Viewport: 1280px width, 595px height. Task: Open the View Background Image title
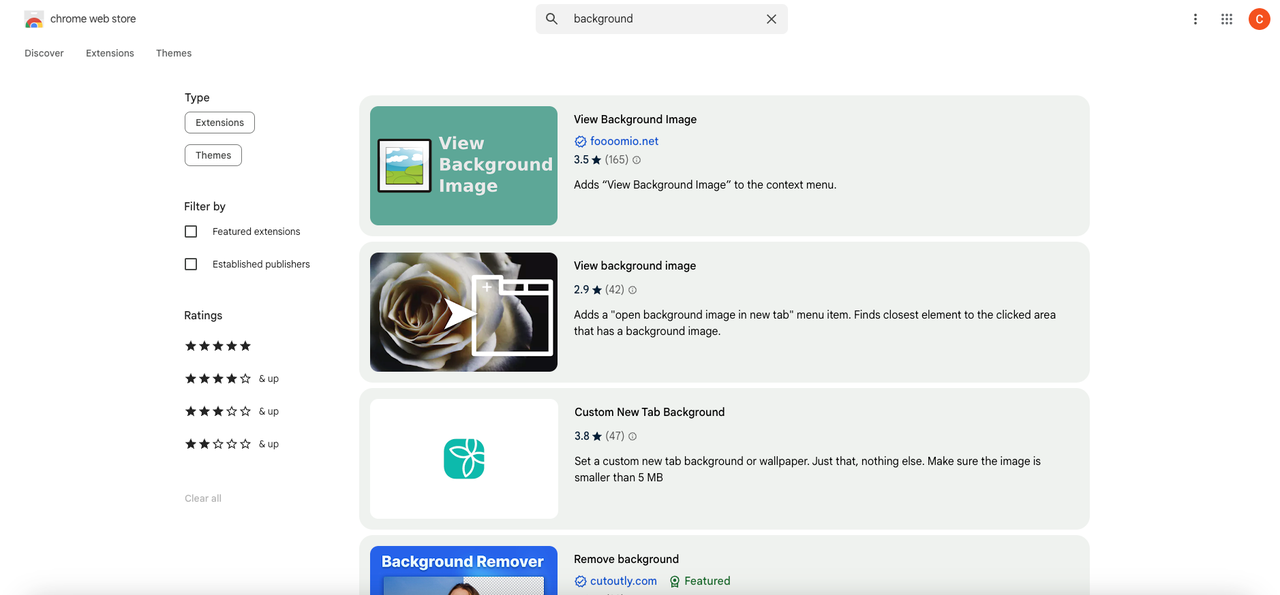(x=635, y=119)
